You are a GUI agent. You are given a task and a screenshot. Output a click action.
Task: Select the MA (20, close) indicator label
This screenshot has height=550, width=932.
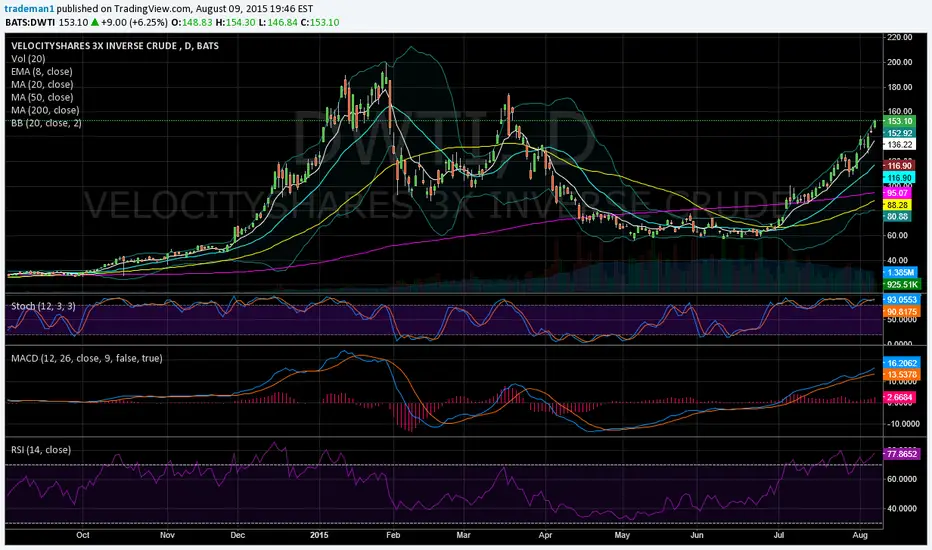click(x=42, y=84)
